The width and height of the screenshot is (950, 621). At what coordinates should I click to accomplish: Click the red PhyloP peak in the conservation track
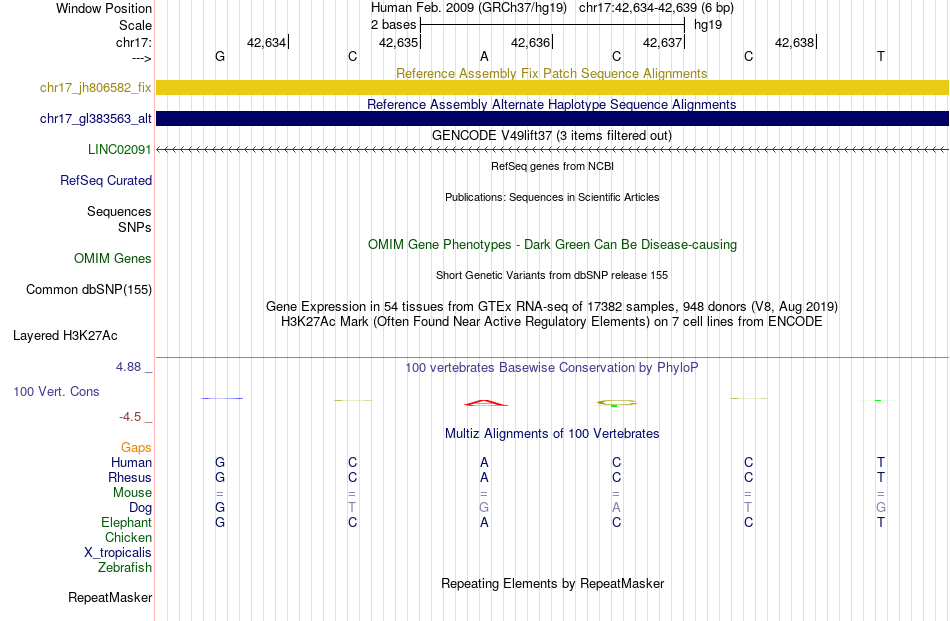[x=485, y=402]
